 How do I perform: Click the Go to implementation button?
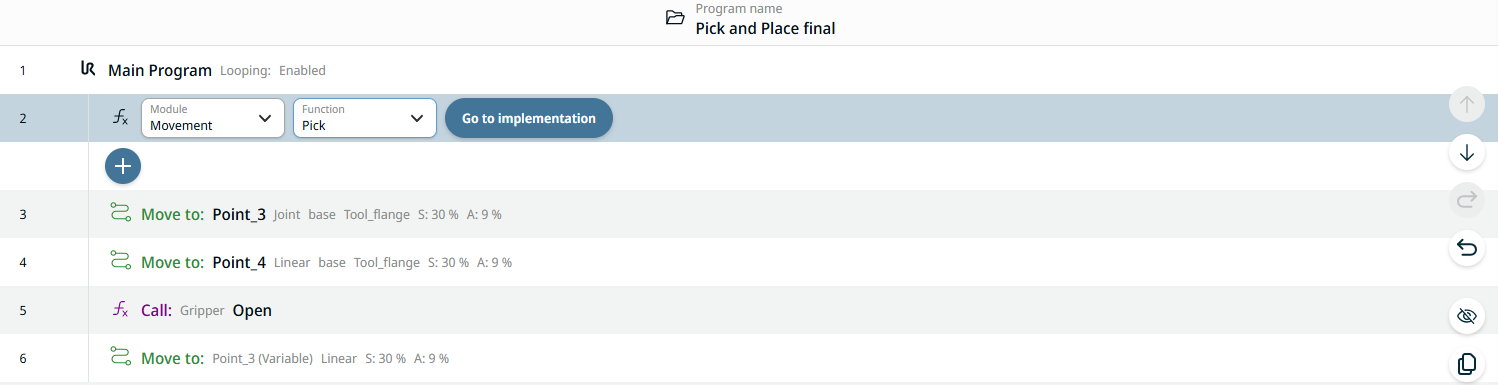coord(529,118)
